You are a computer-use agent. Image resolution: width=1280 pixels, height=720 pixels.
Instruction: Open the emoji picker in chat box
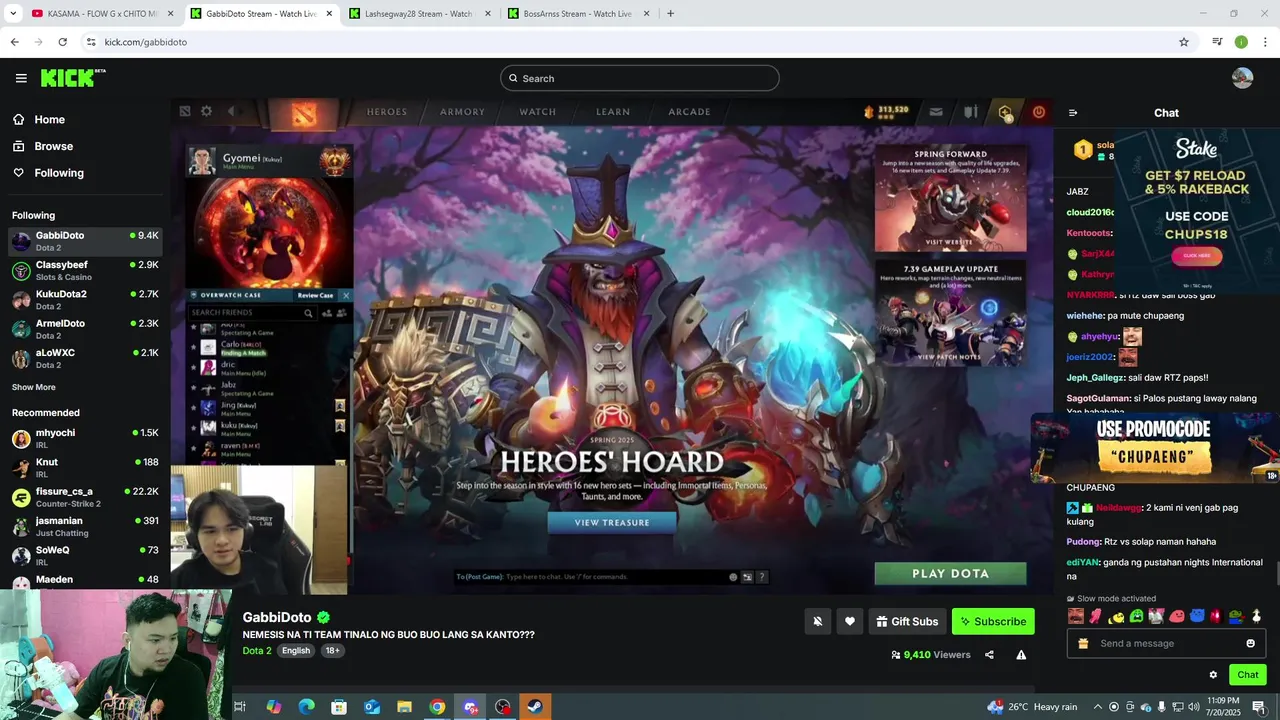point(1250,643)
